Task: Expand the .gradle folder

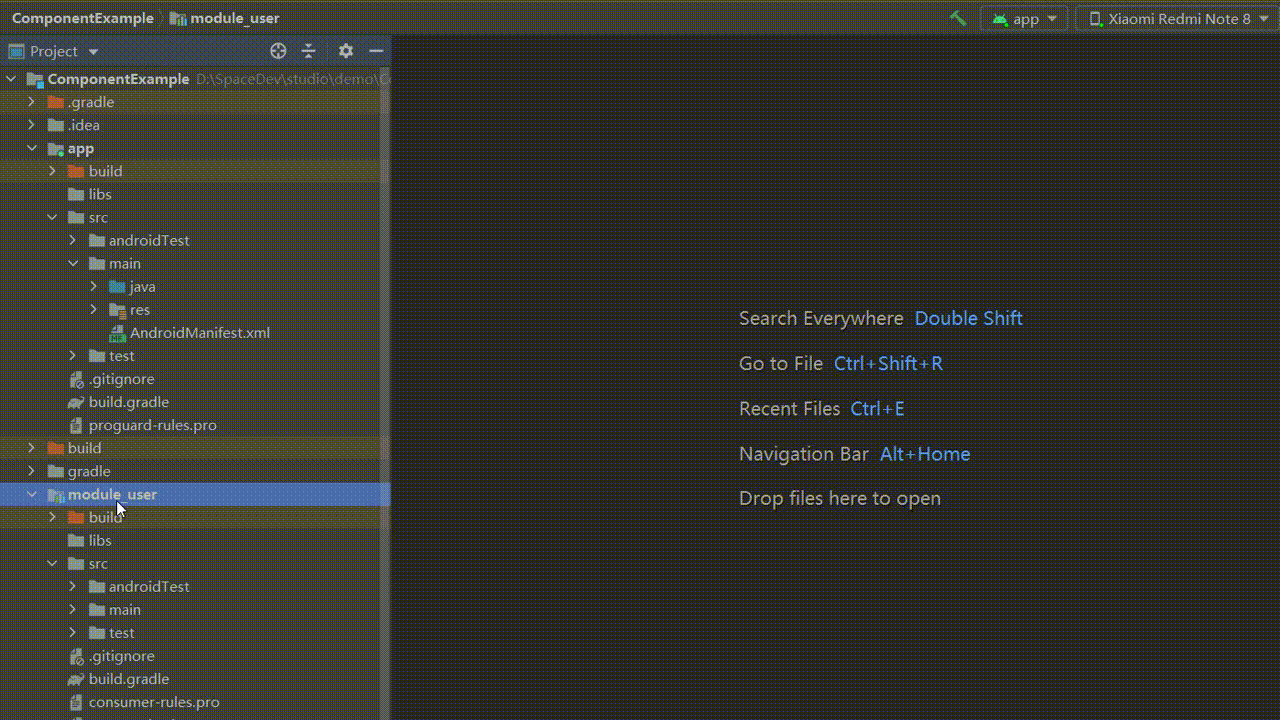Action: 31,102
